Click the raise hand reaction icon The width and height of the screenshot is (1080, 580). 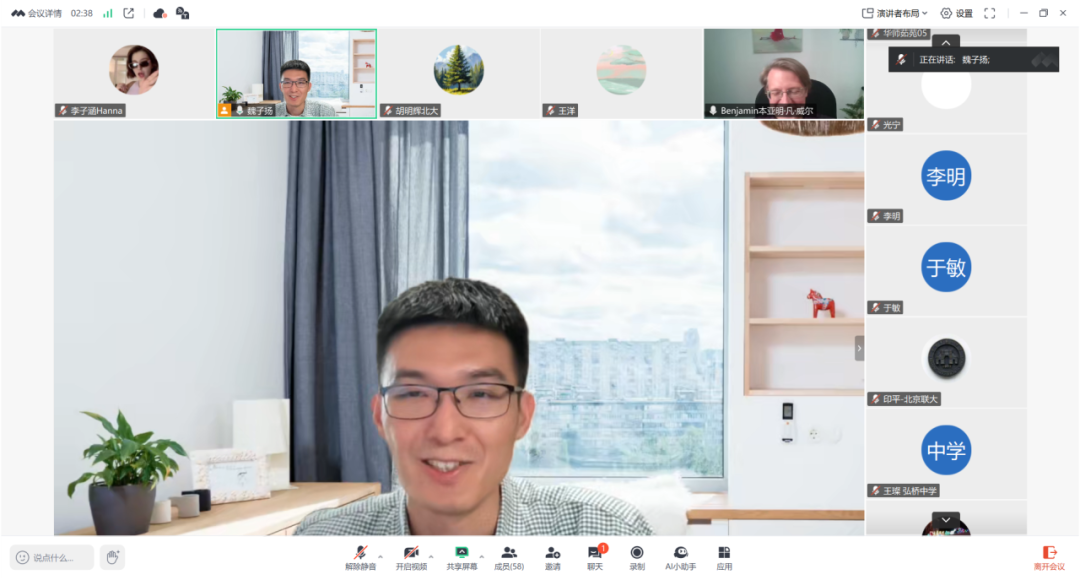113,557
